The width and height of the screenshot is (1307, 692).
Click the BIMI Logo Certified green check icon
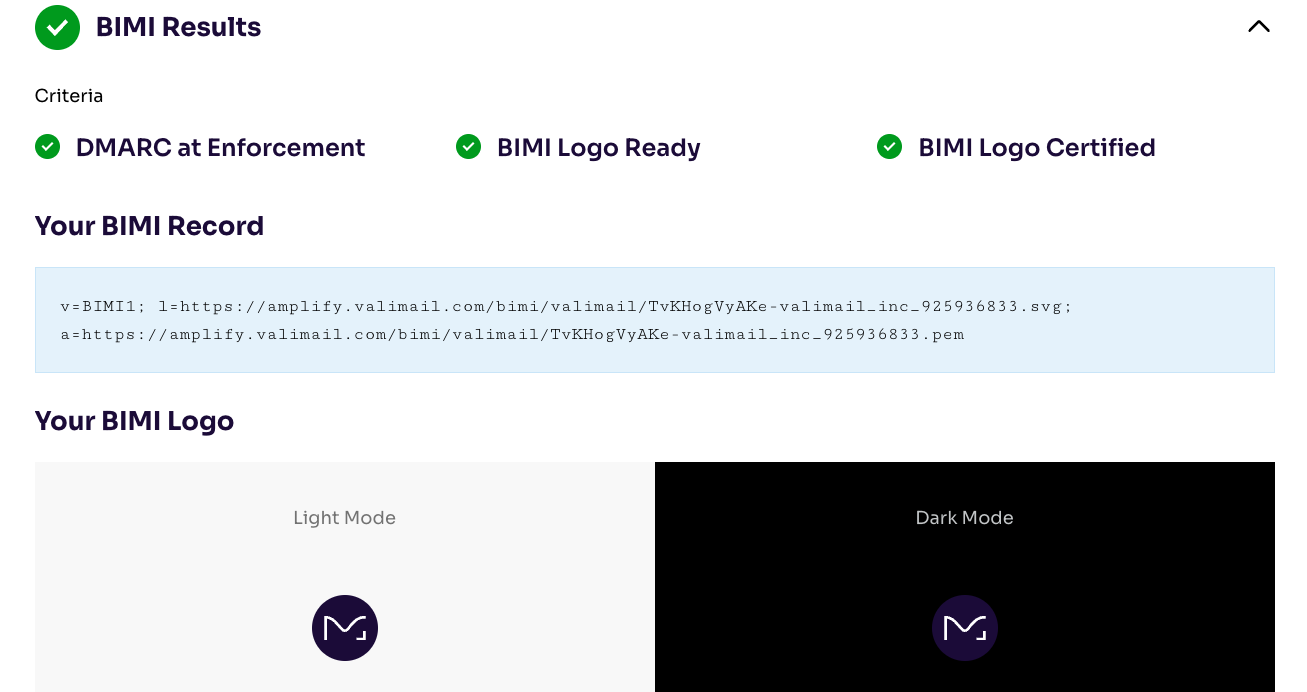(889, 147)
